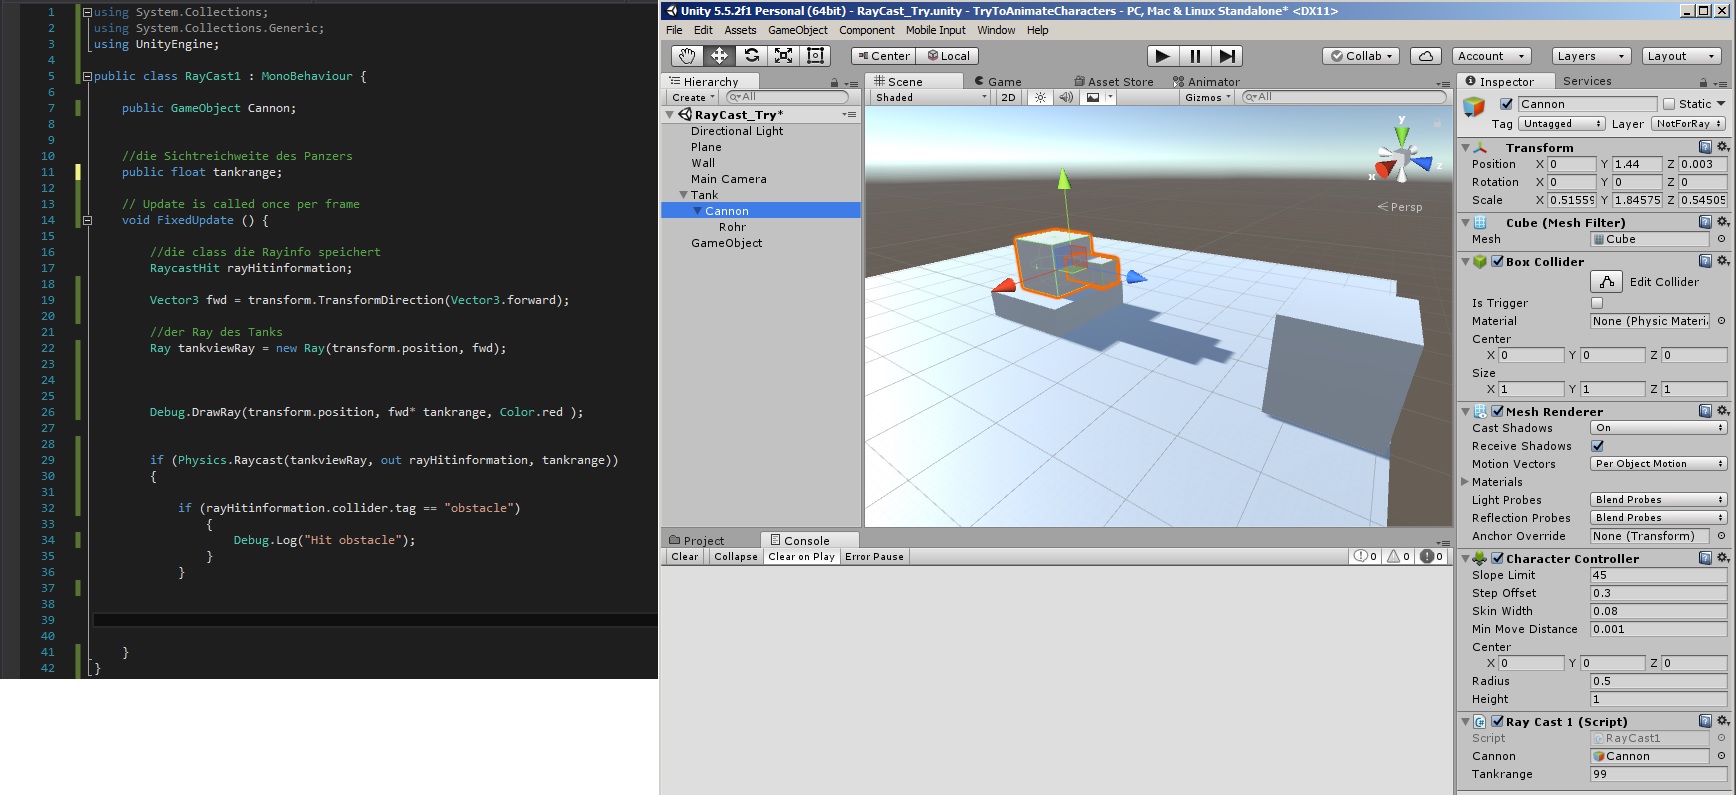This screenshot has width=1736, height=795.
Task: Toggle scene lighting sun icon
Action: 1041,97
